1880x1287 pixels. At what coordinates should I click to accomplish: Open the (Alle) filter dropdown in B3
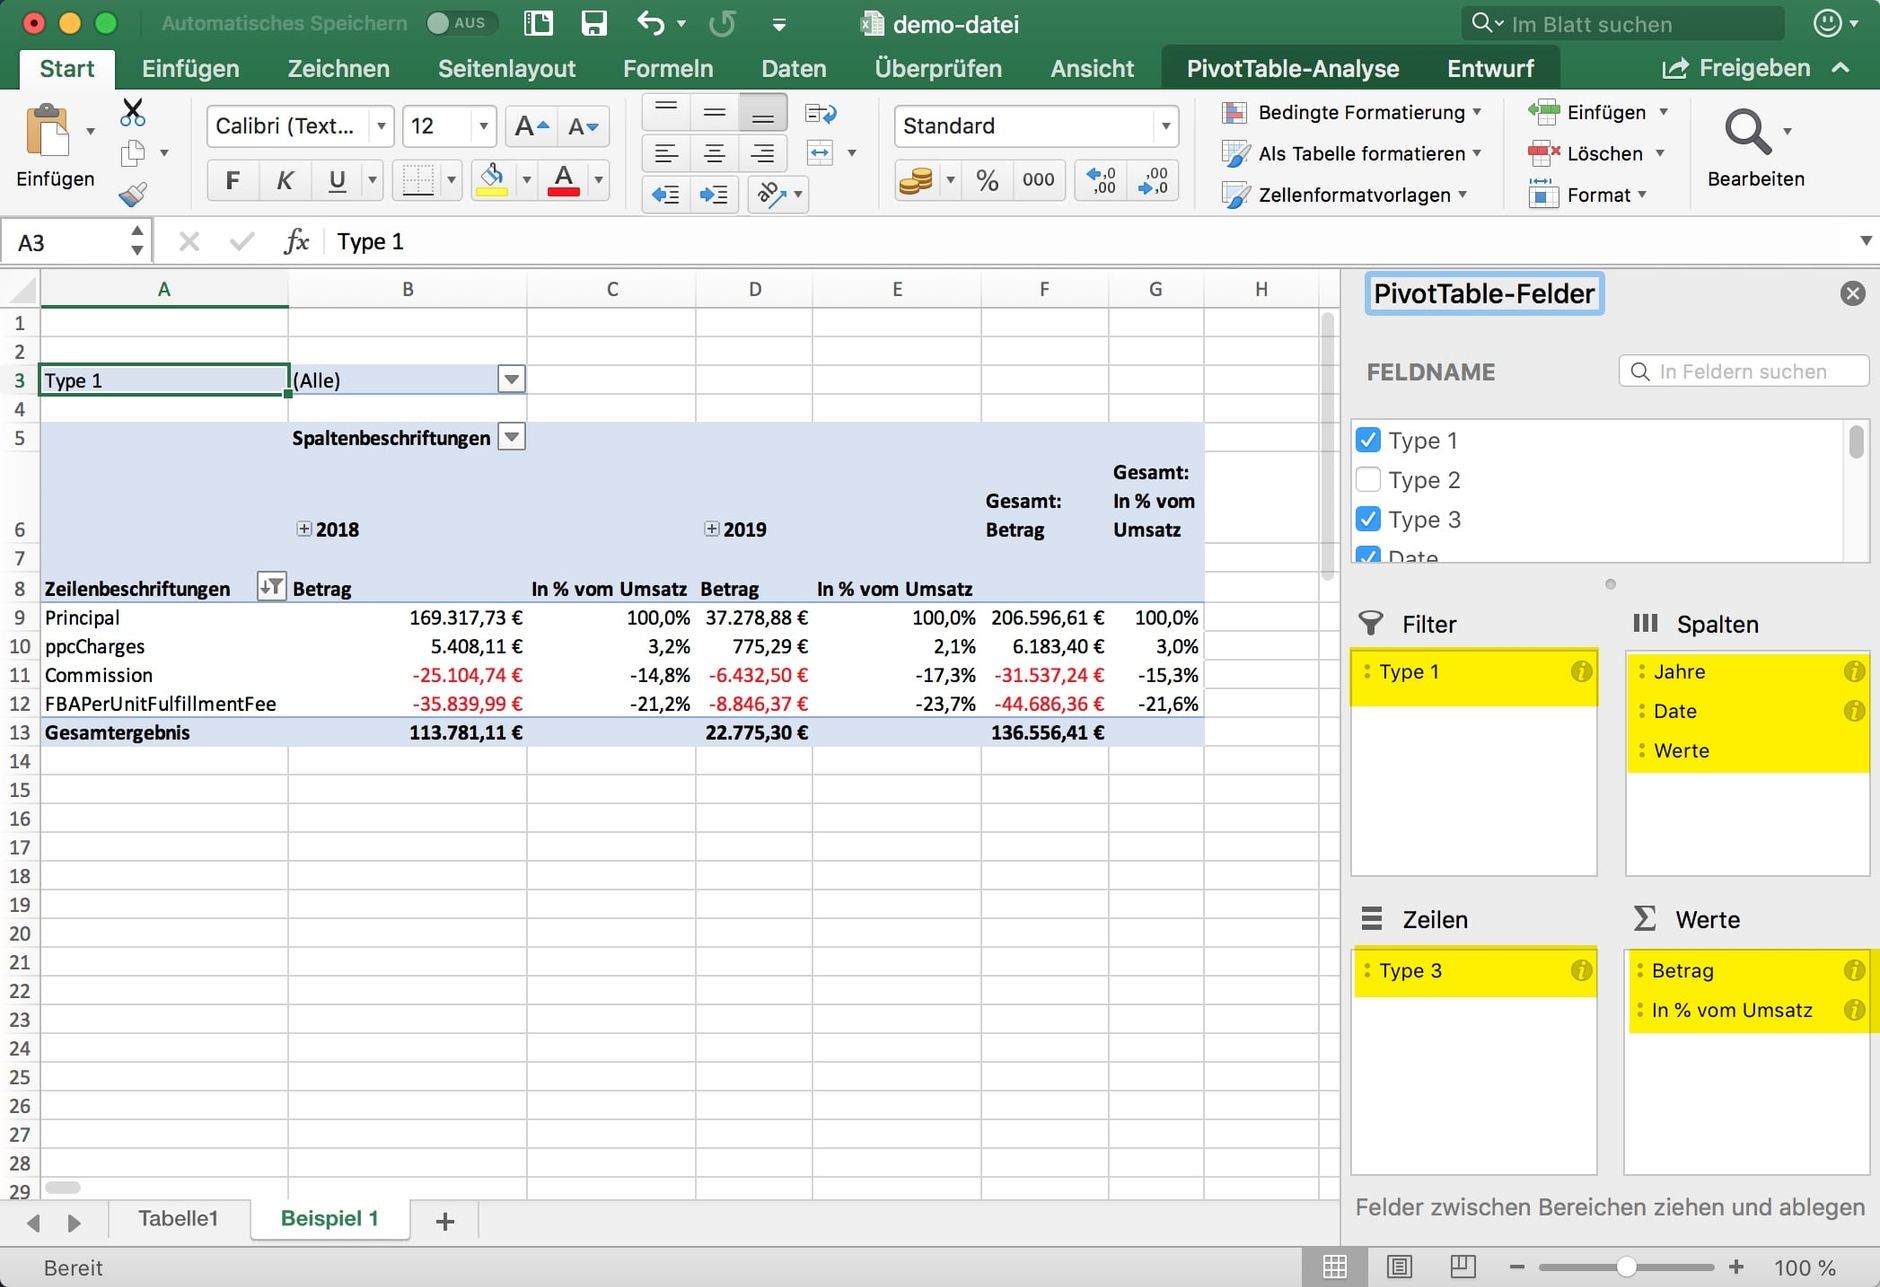coord(511,379)
